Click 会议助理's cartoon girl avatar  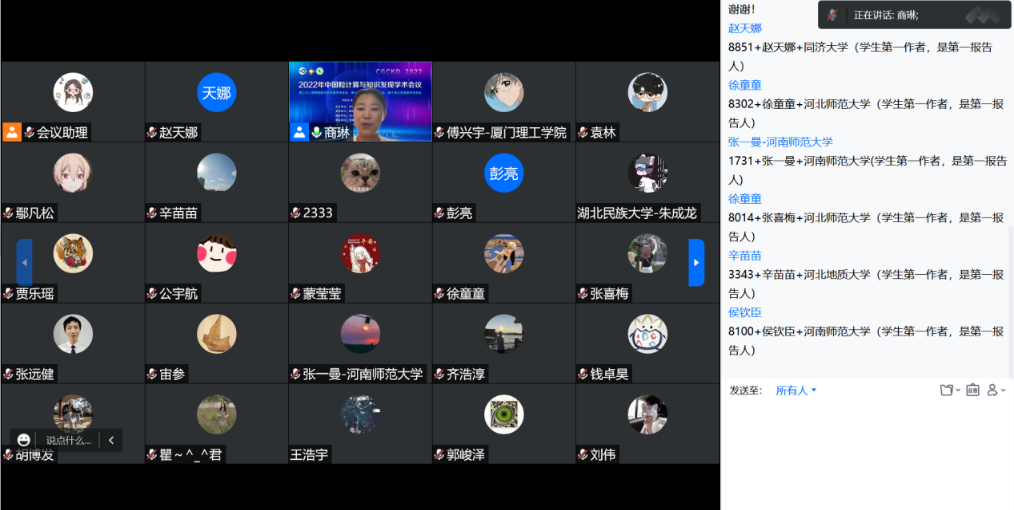[73, 92]
